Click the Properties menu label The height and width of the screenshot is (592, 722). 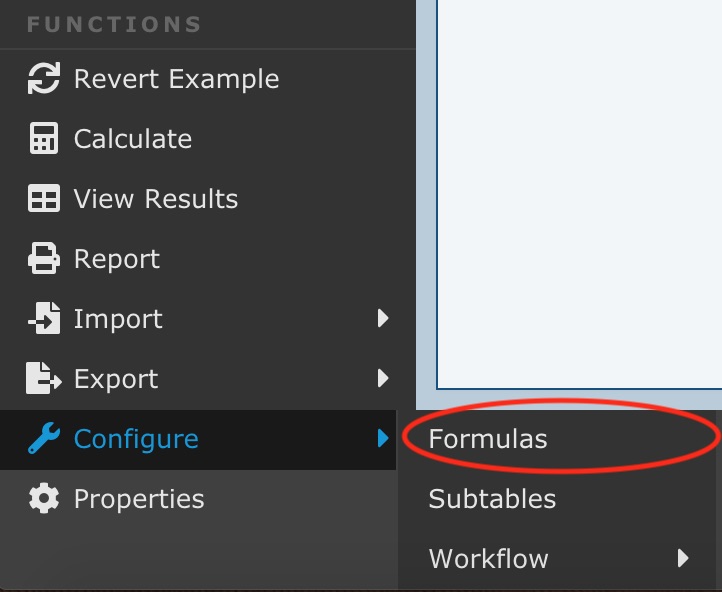(x=139, y=499)
